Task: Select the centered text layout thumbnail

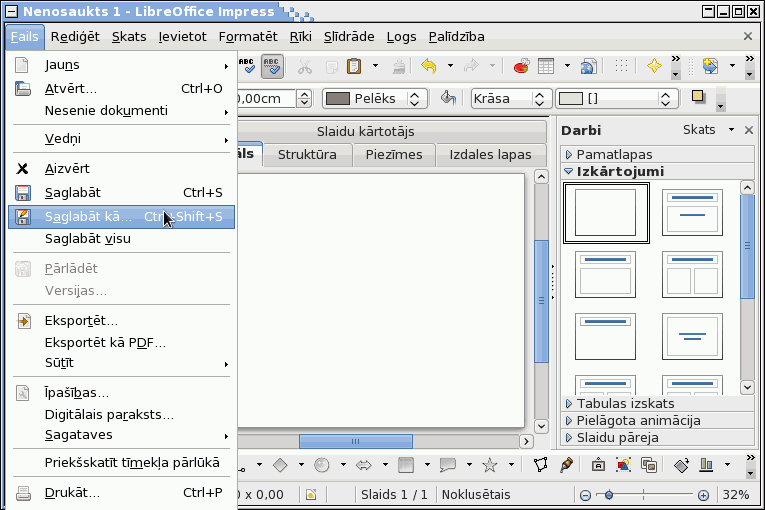Action: click(692, 337)
